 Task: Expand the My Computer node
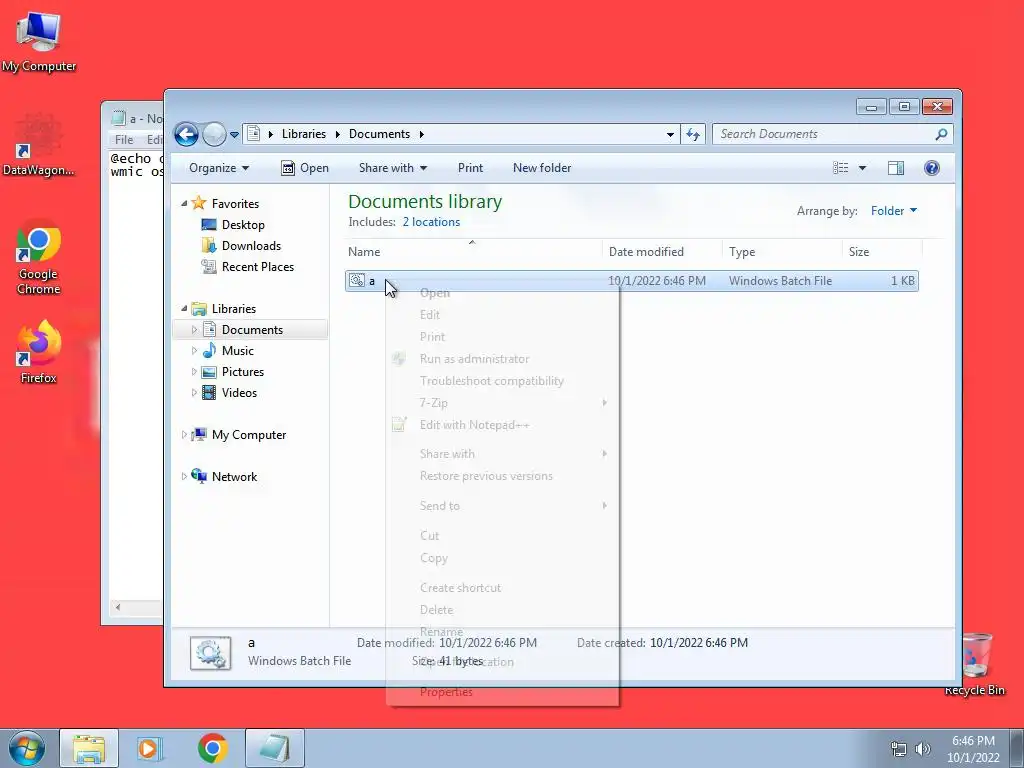click(x=184, y=434)
